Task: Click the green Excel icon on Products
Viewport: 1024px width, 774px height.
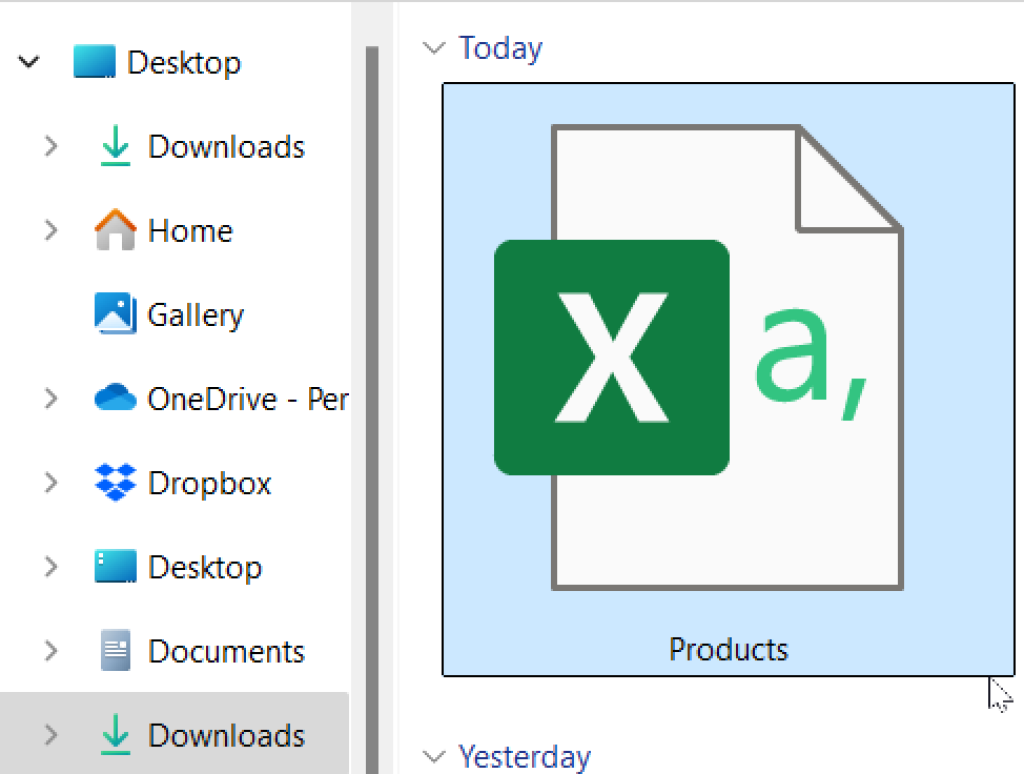Action: click(611, 356)
